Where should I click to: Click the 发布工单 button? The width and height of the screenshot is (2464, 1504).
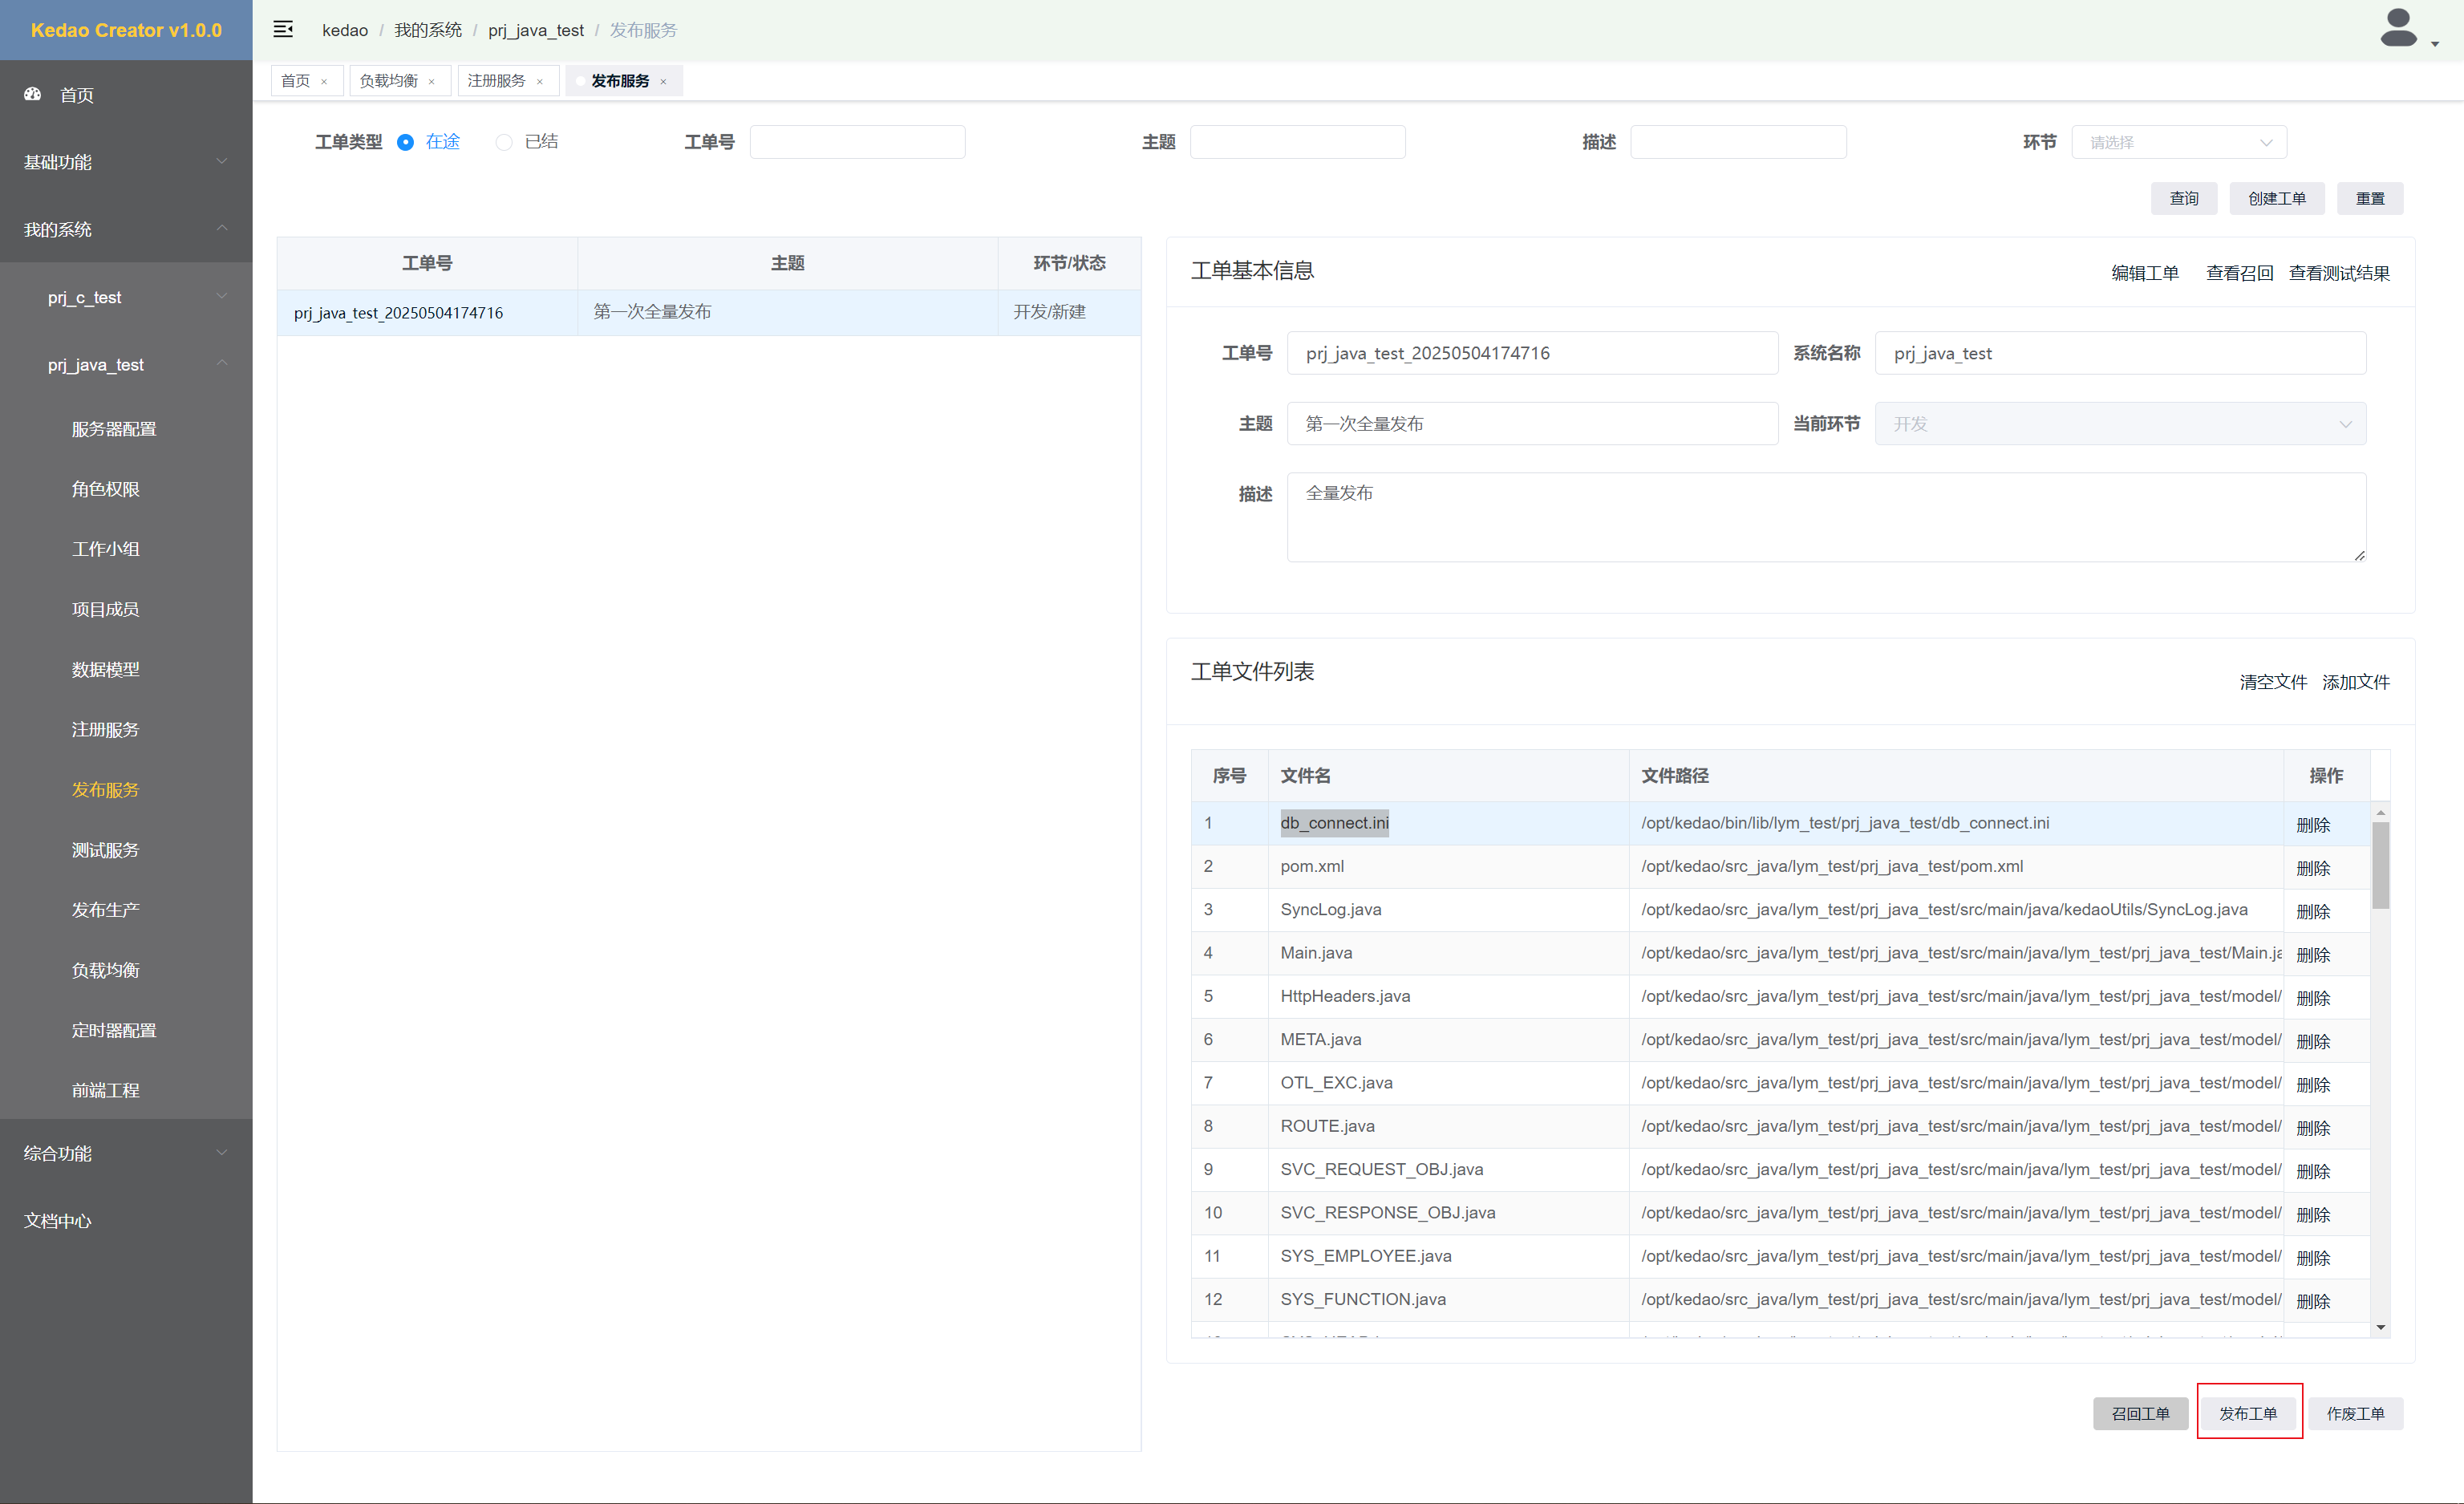2248,1413
